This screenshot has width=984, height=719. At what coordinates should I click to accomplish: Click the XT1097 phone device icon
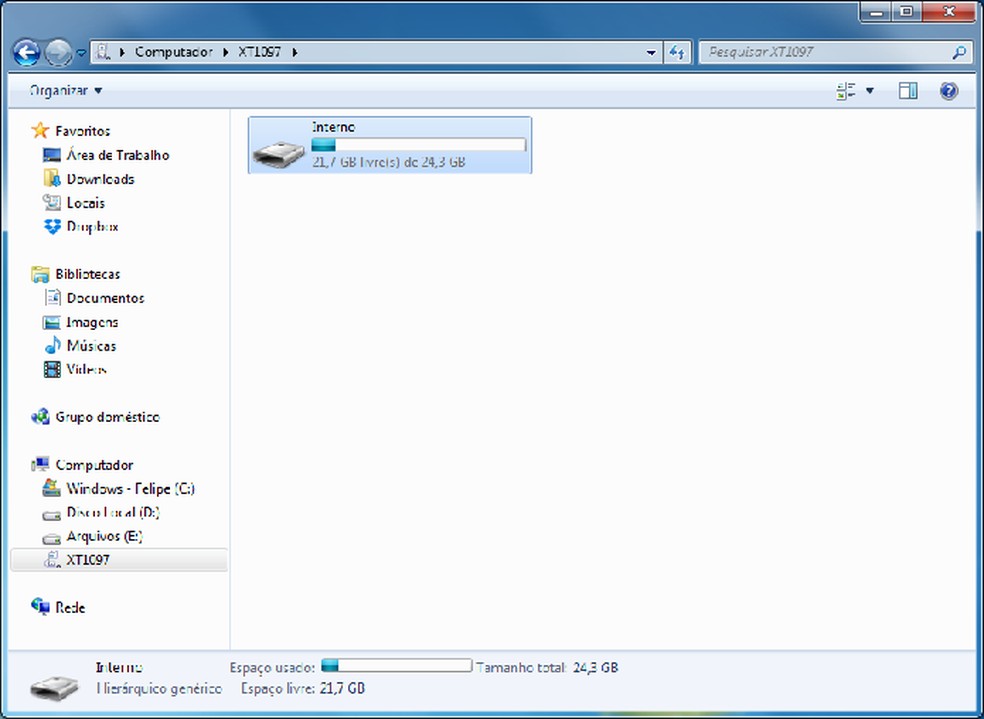tap(51, 559)
